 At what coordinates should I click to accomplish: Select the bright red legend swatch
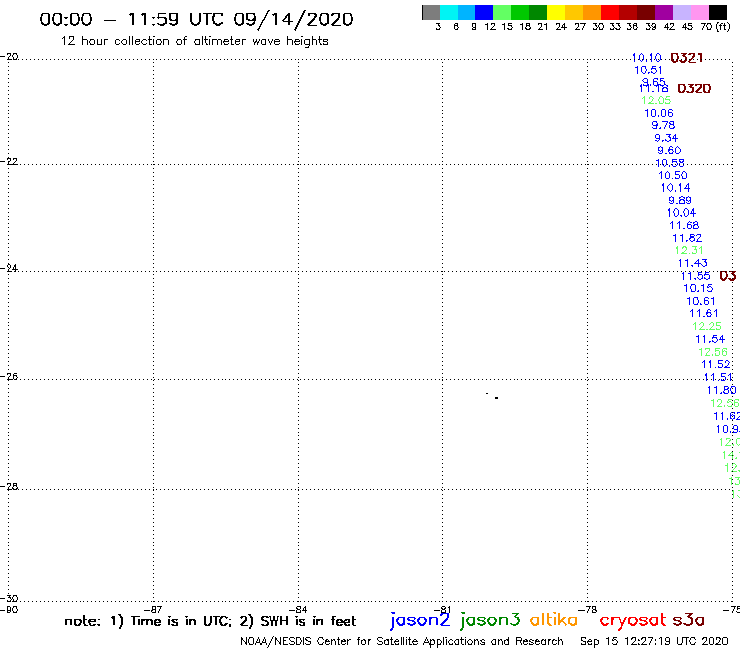(610, 12)
